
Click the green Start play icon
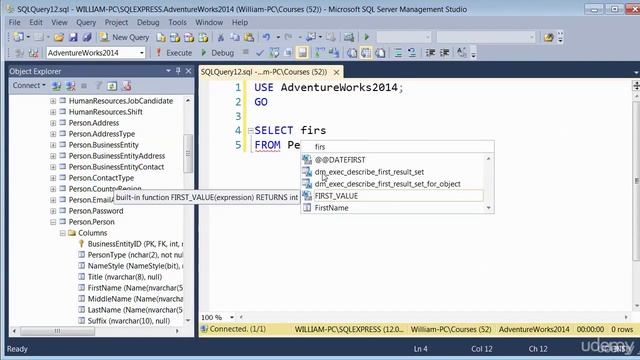367,38
